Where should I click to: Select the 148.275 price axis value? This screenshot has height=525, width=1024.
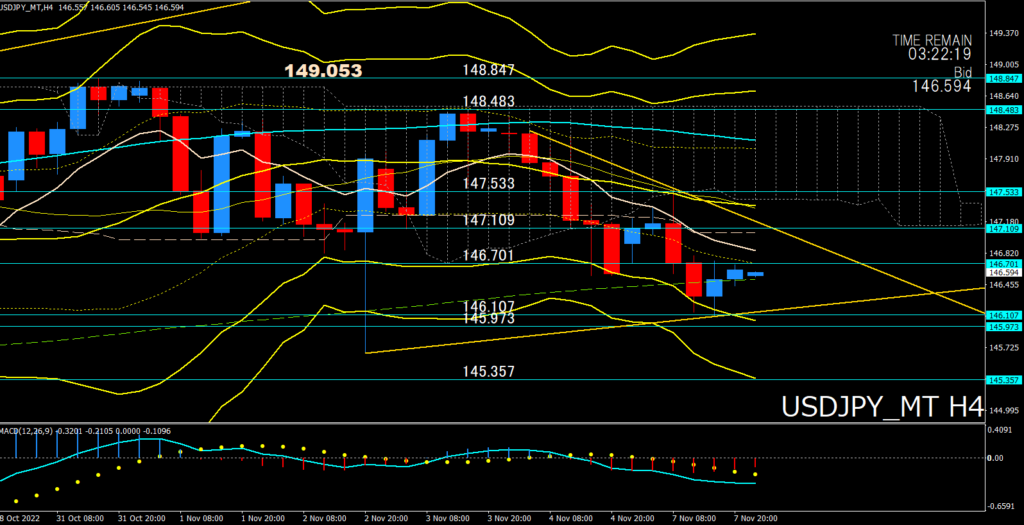coord(1004,127)
